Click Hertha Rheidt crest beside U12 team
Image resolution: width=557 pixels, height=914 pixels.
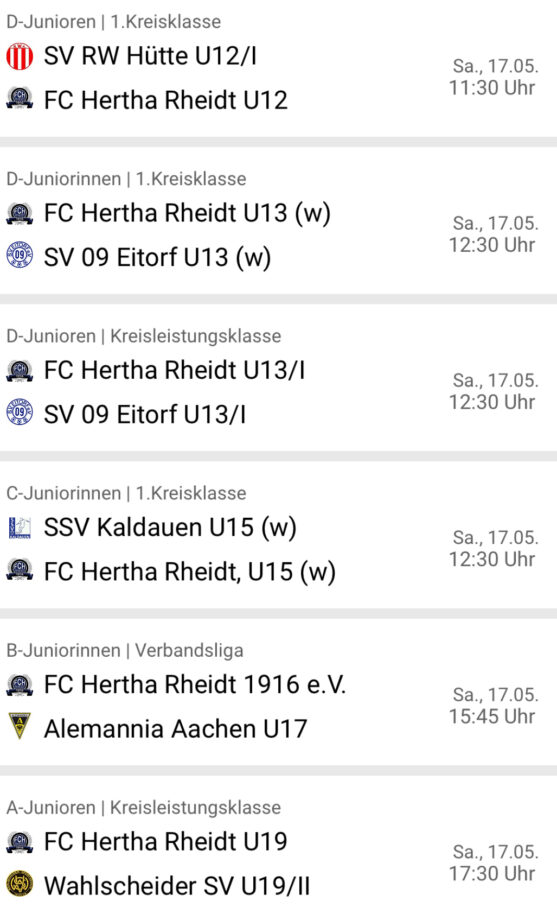[x=19, y=99]
